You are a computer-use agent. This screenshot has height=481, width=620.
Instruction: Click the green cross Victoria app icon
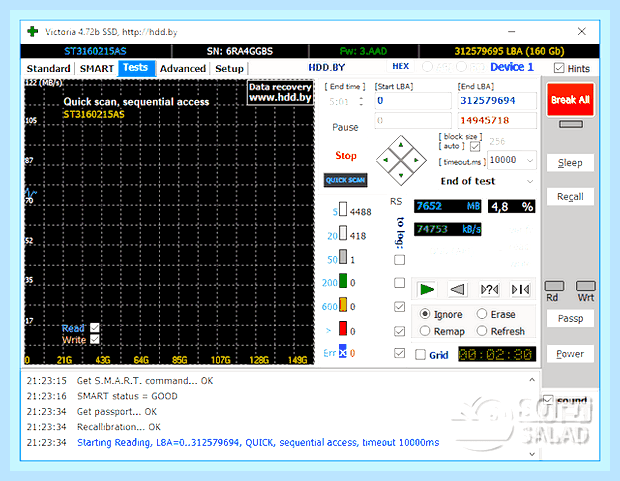click(x=33, y=31)
